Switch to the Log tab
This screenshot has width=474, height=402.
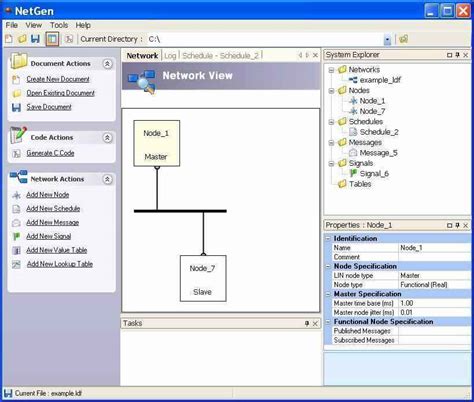tap(170, 56)
